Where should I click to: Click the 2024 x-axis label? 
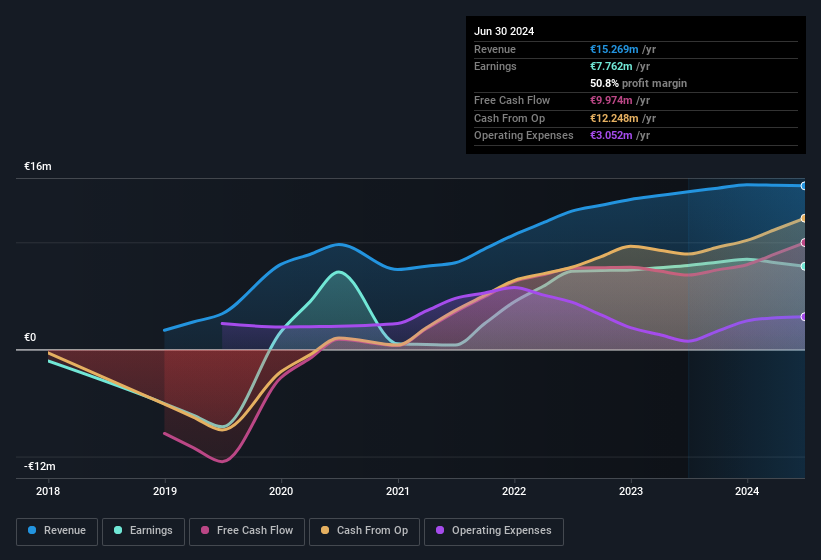point(747,491)
